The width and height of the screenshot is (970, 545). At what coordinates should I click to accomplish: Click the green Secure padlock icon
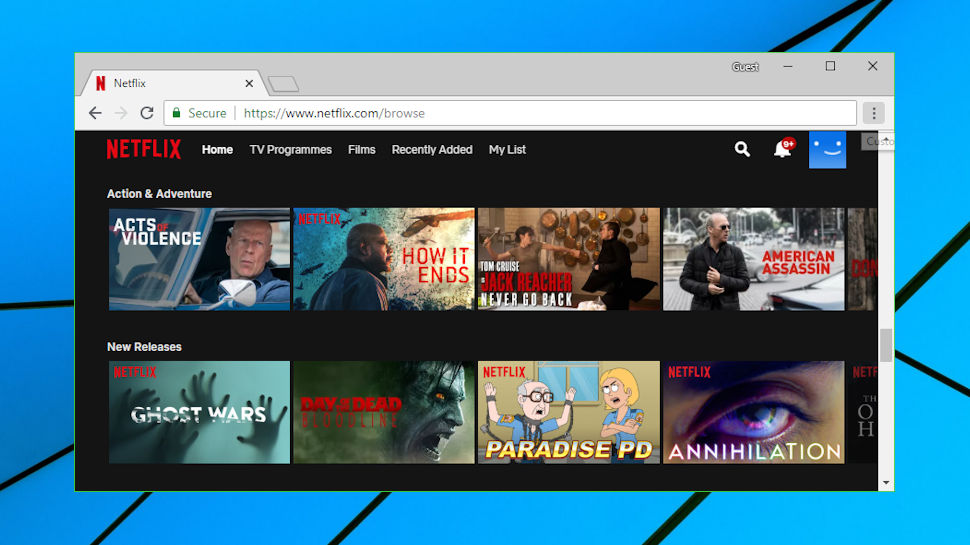[x=176, y=113]
